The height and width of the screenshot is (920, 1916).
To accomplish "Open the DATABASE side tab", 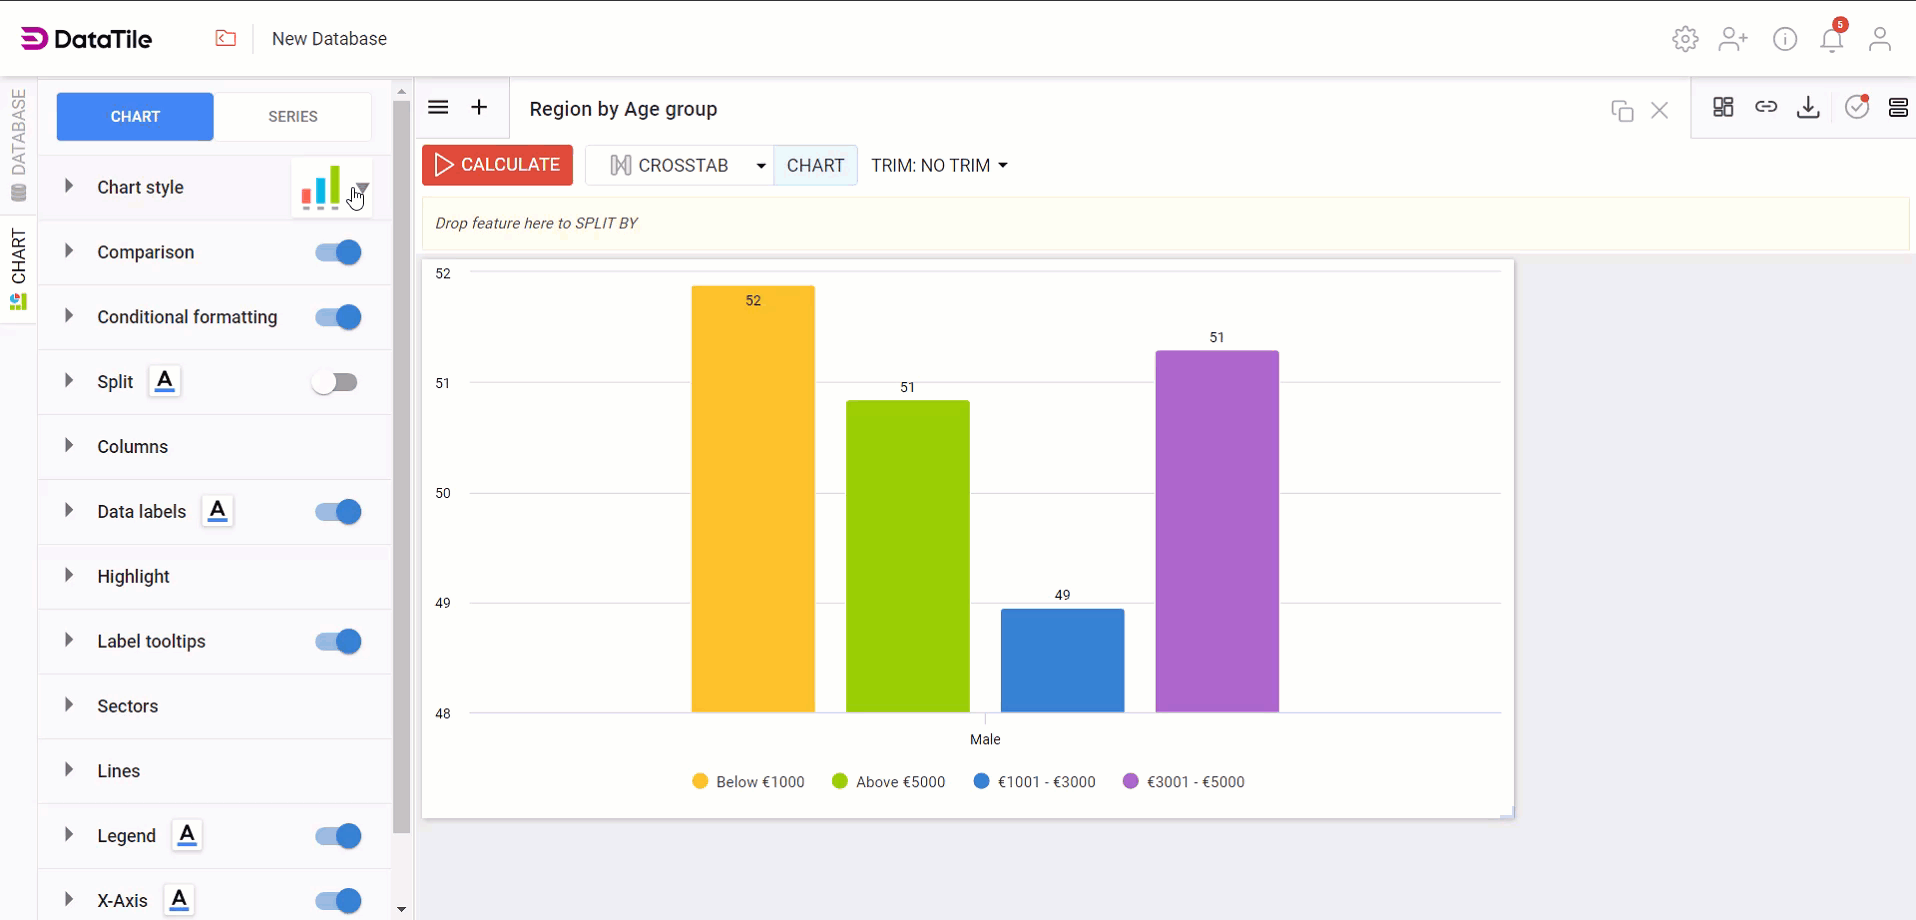I will tap(18, 145).
